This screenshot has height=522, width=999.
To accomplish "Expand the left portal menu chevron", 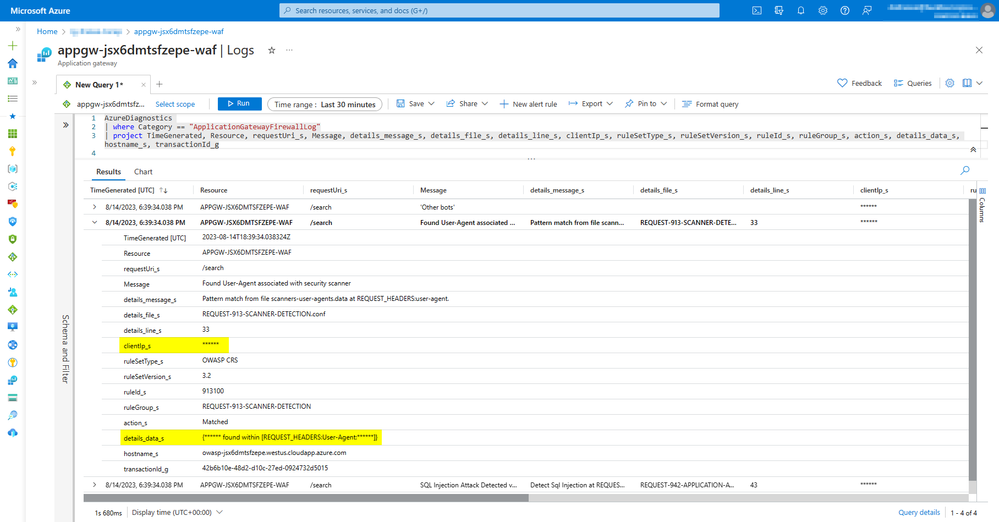I will [x=18, y=29].
